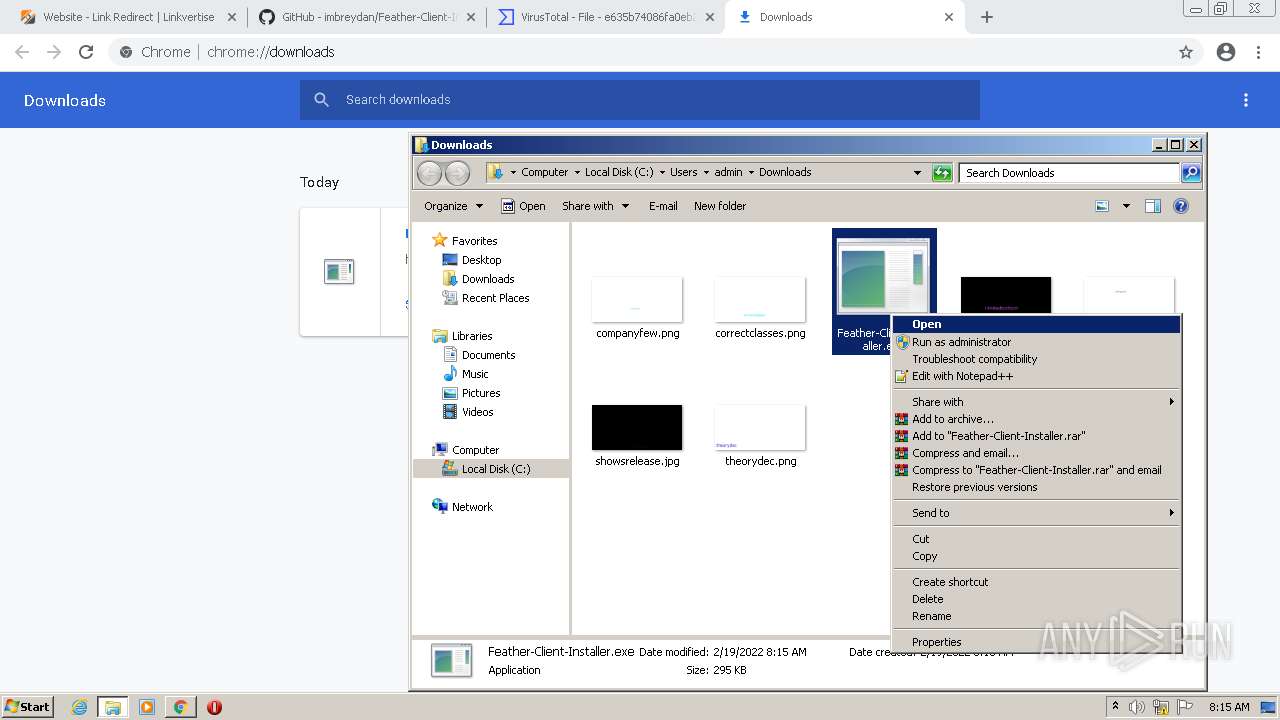
Task: Open a new Chrome tab
Action: pyautogui.click(x=987, y=17)
